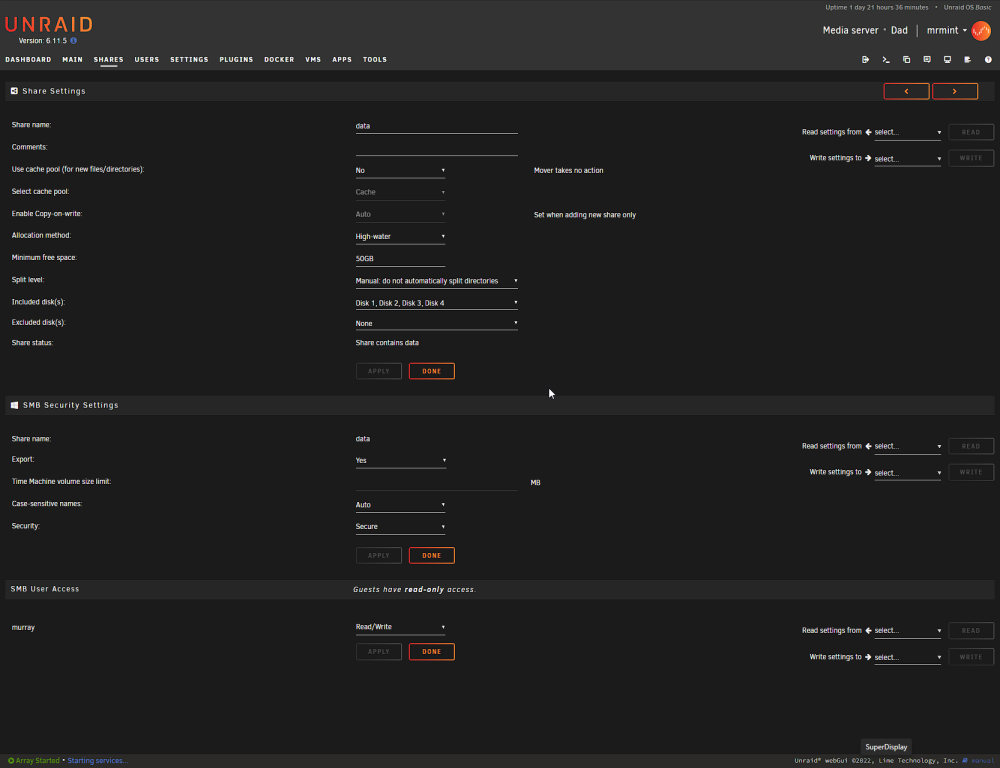The image size is (1000, 768).
Task: Click the UNRAID logo
Action: tap(49, 24)
